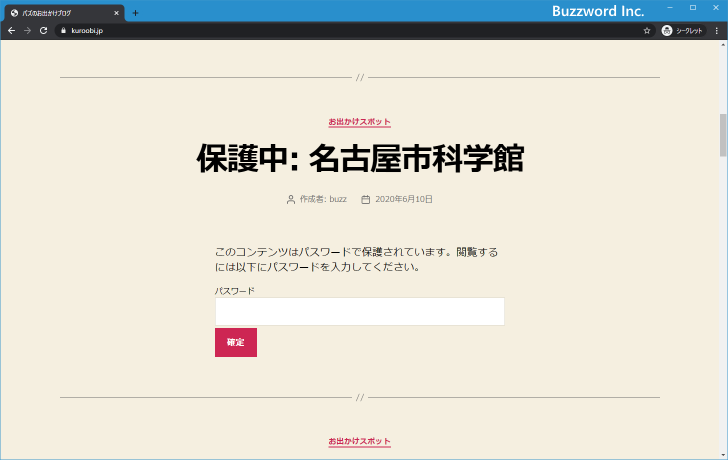Viewport: 728px width, 460px height.
Task: Click the author person icon
Action: coord(291,200)
